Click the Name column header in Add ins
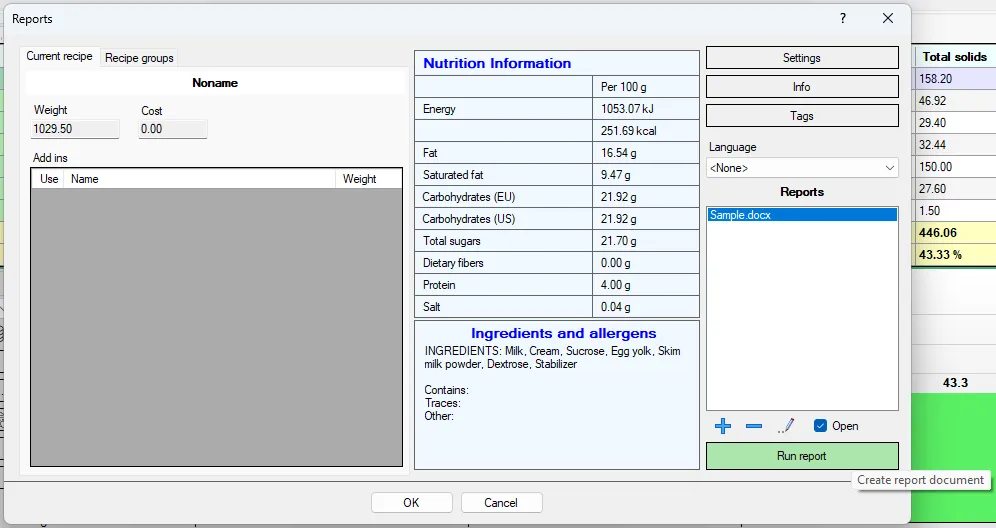Viewport: 996px width, 528px height. [199, 179]
